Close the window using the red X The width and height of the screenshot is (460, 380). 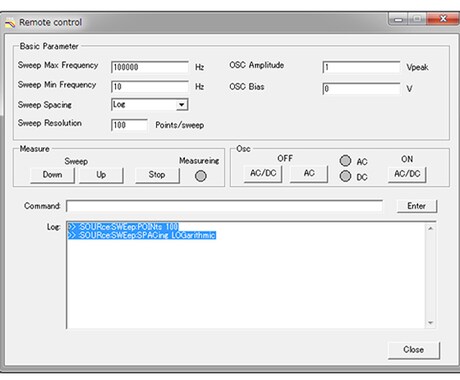click(443, 19)
